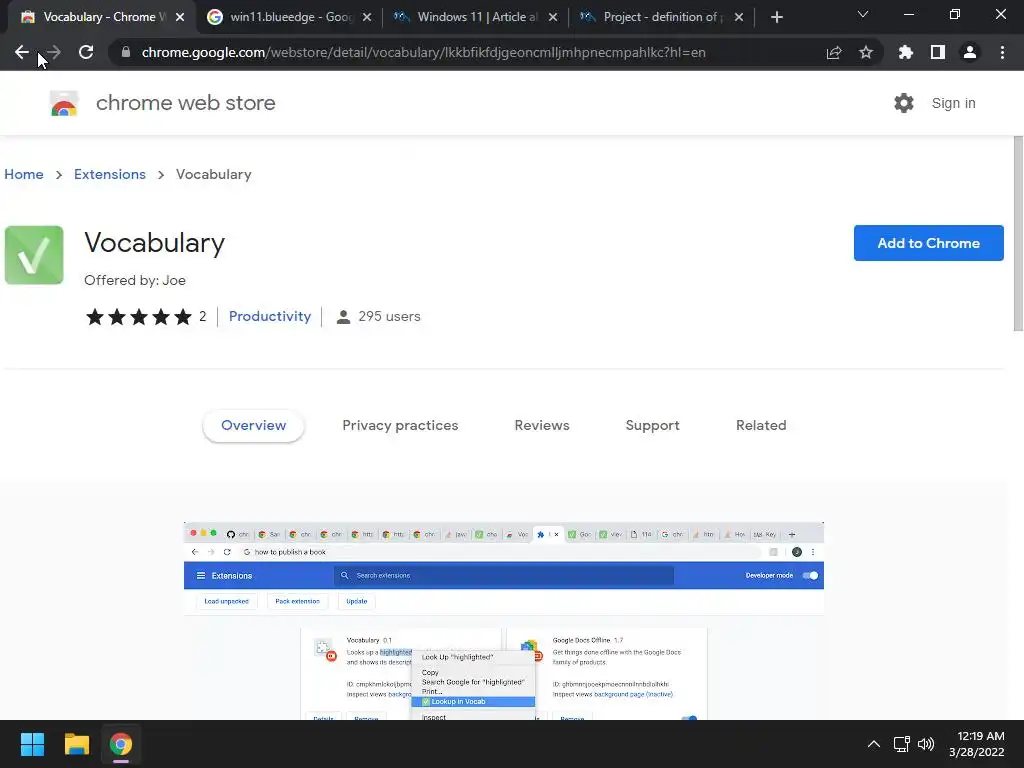Image resolution: width=1024 pixels, height=768 pixels.
Task: Open the Chrome three-dot menu
Action: [1002, 52]
